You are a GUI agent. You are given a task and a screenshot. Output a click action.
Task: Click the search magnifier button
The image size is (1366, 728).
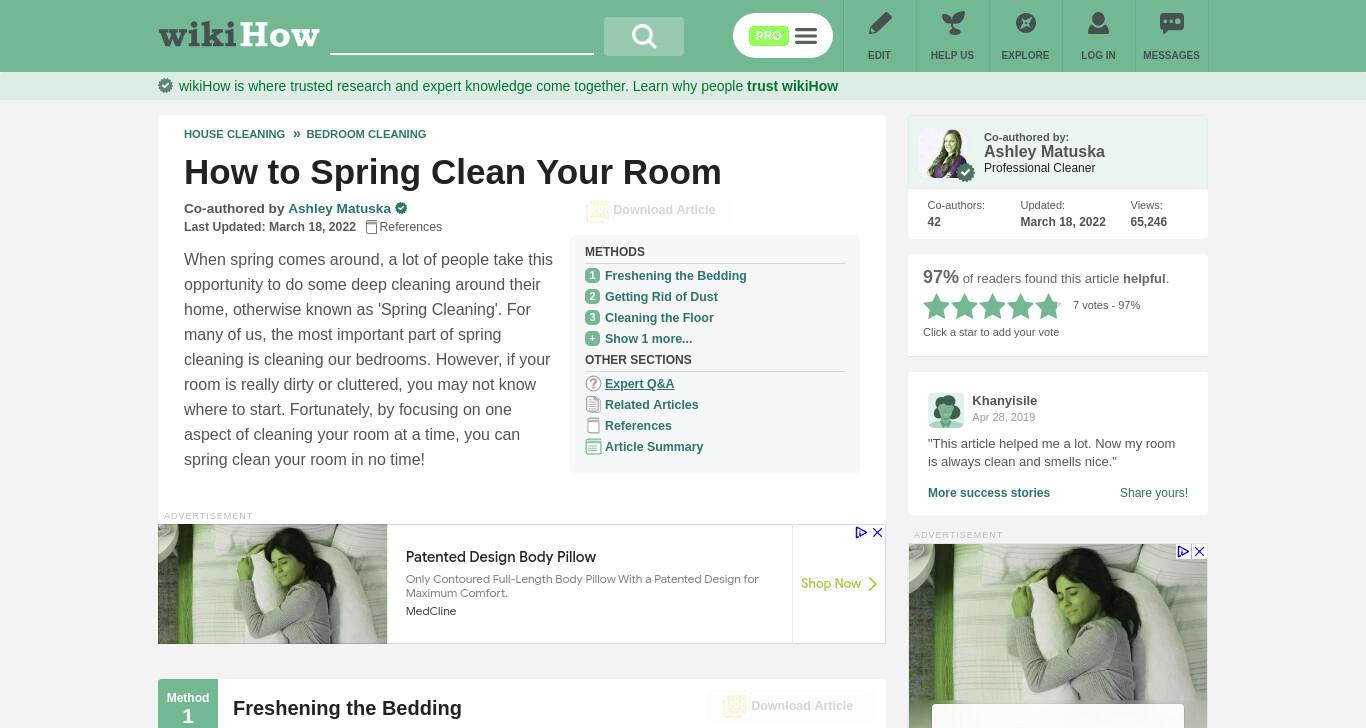pos(644,36)
